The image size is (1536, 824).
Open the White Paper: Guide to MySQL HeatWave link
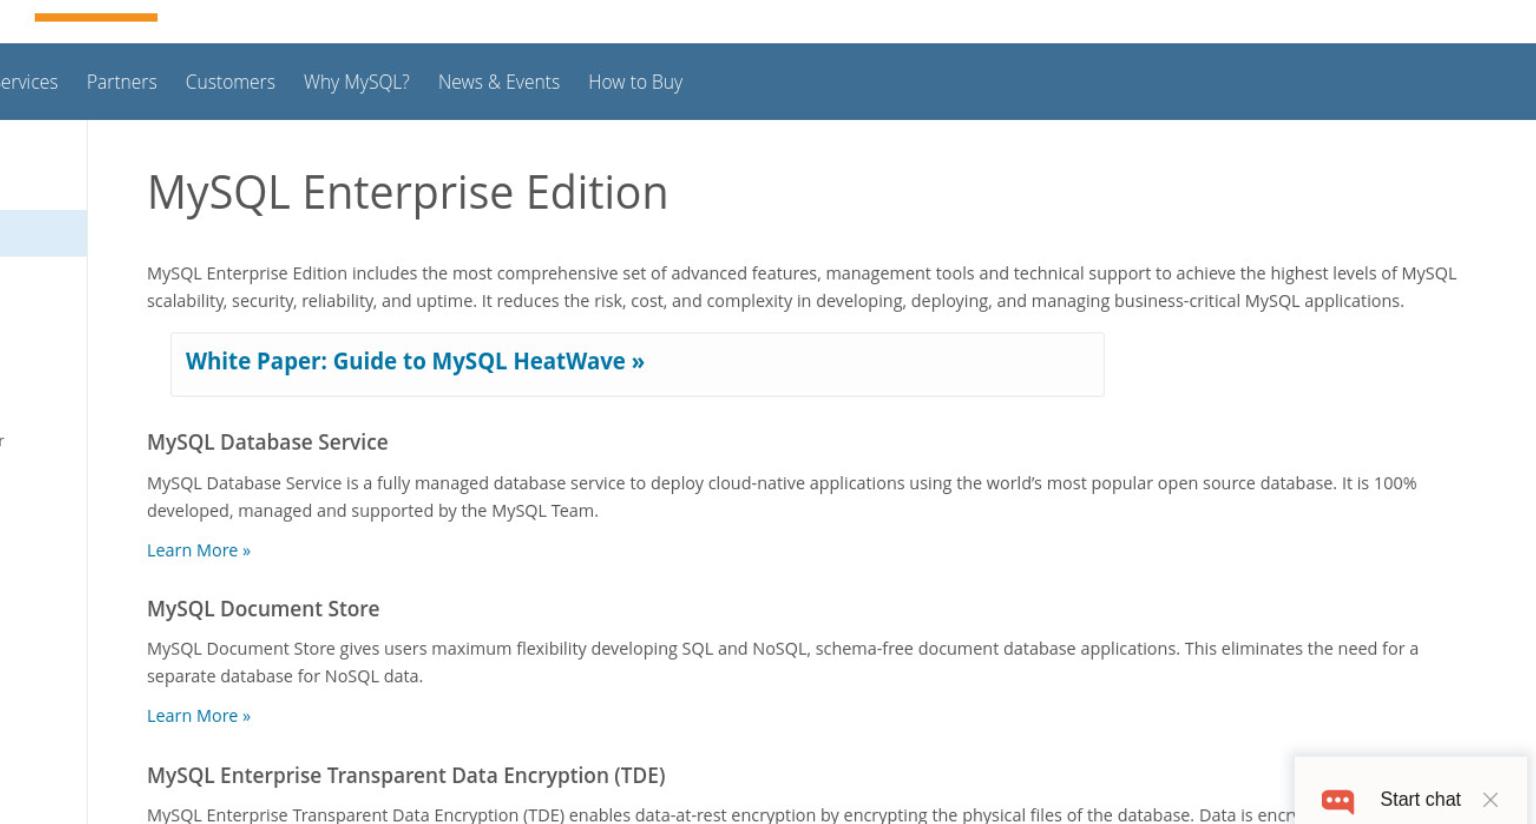(414, 361)
